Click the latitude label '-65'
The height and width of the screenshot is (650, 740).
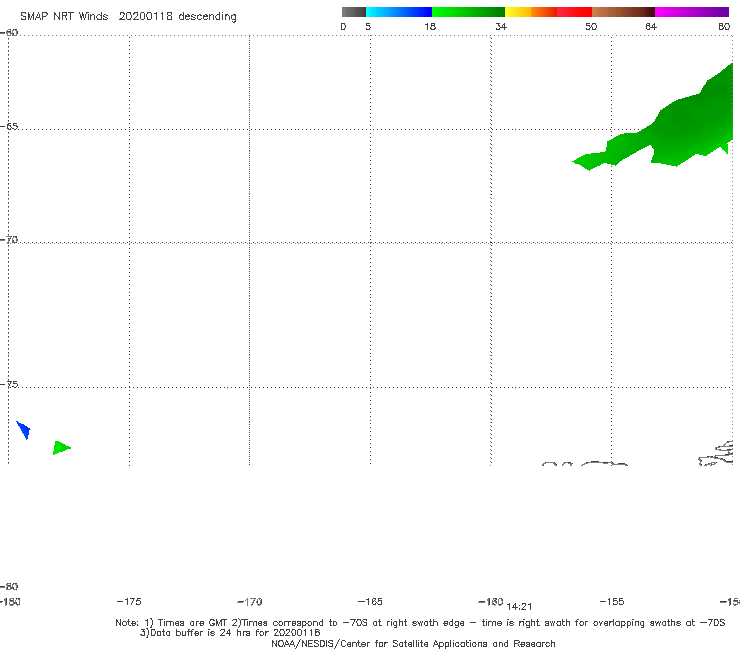9,127
